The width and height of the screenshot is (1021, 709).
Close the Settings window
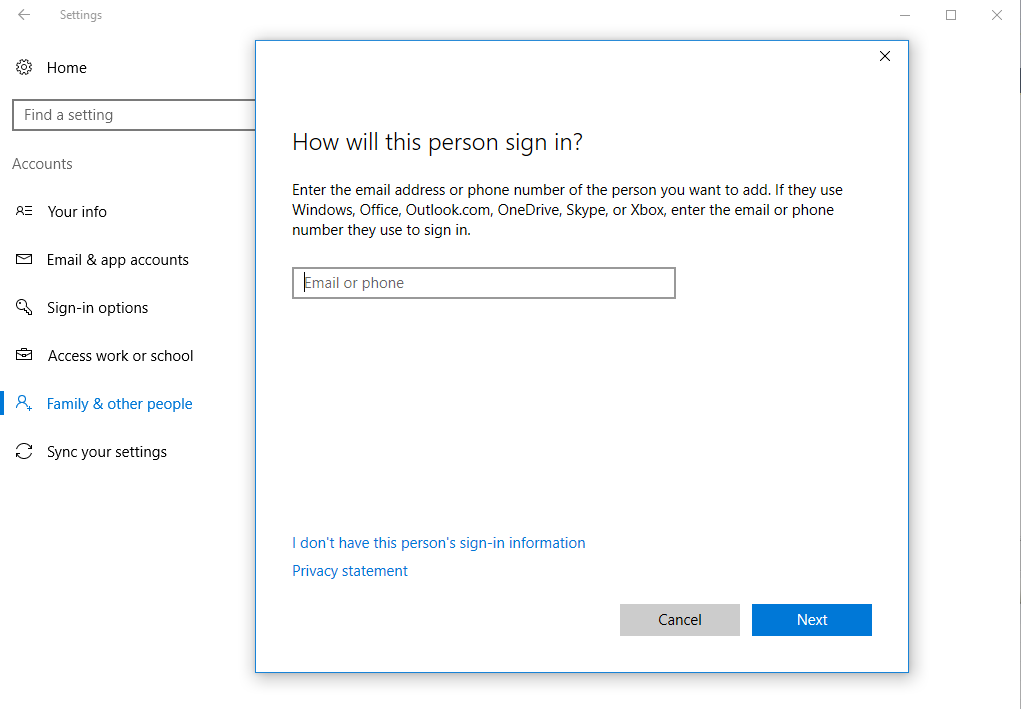click(997, 15)
